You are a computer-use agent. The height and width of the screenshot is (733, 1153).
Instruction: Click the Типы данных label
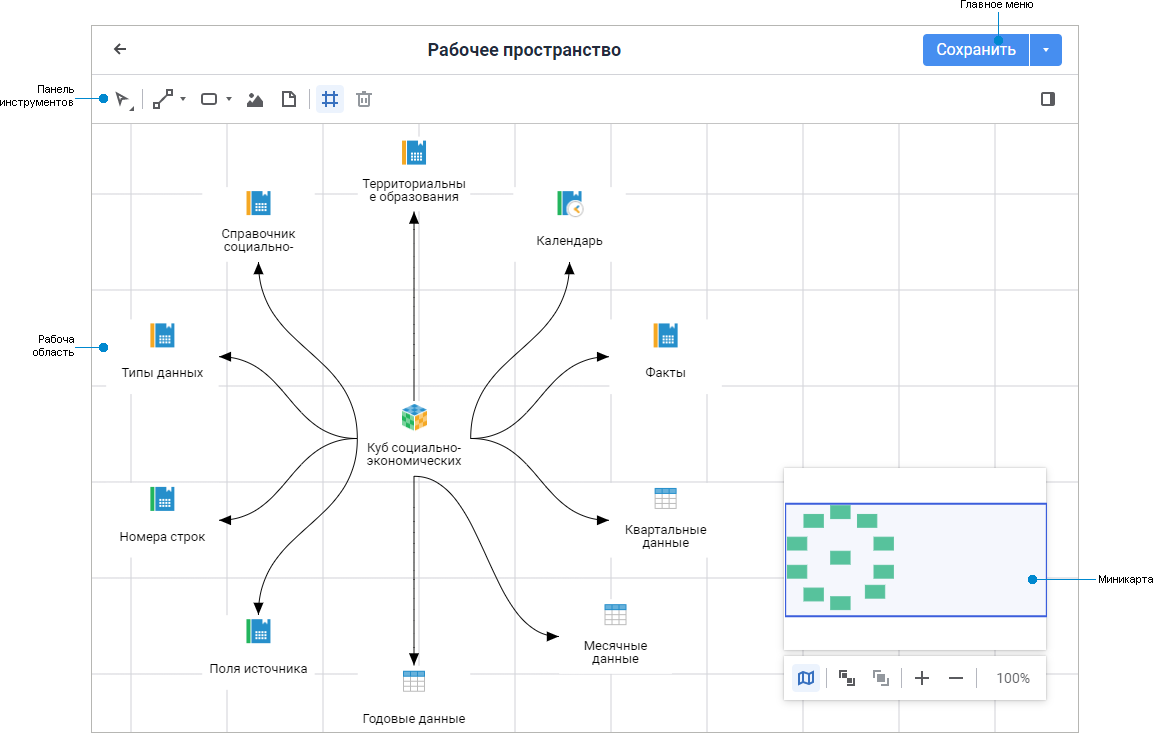click(x=162, y=373)
